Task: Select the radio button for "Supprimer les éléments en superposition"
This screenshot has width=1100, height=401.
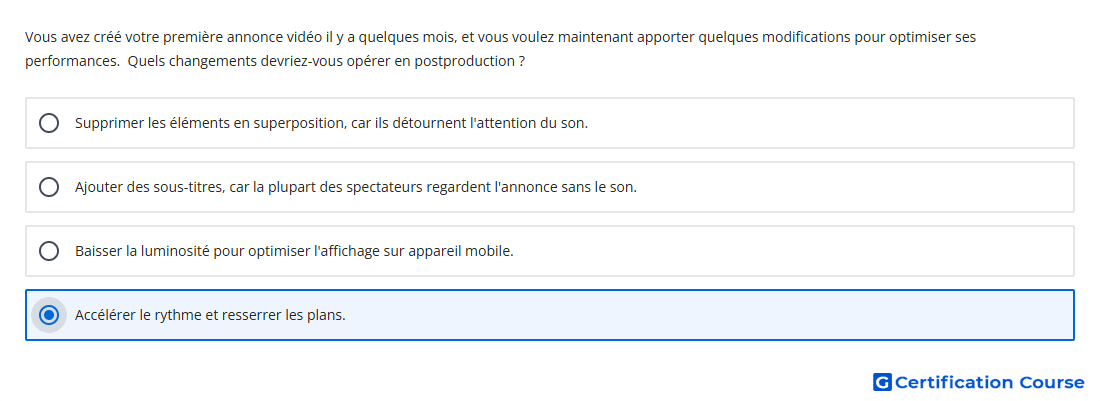Action: 49,123
